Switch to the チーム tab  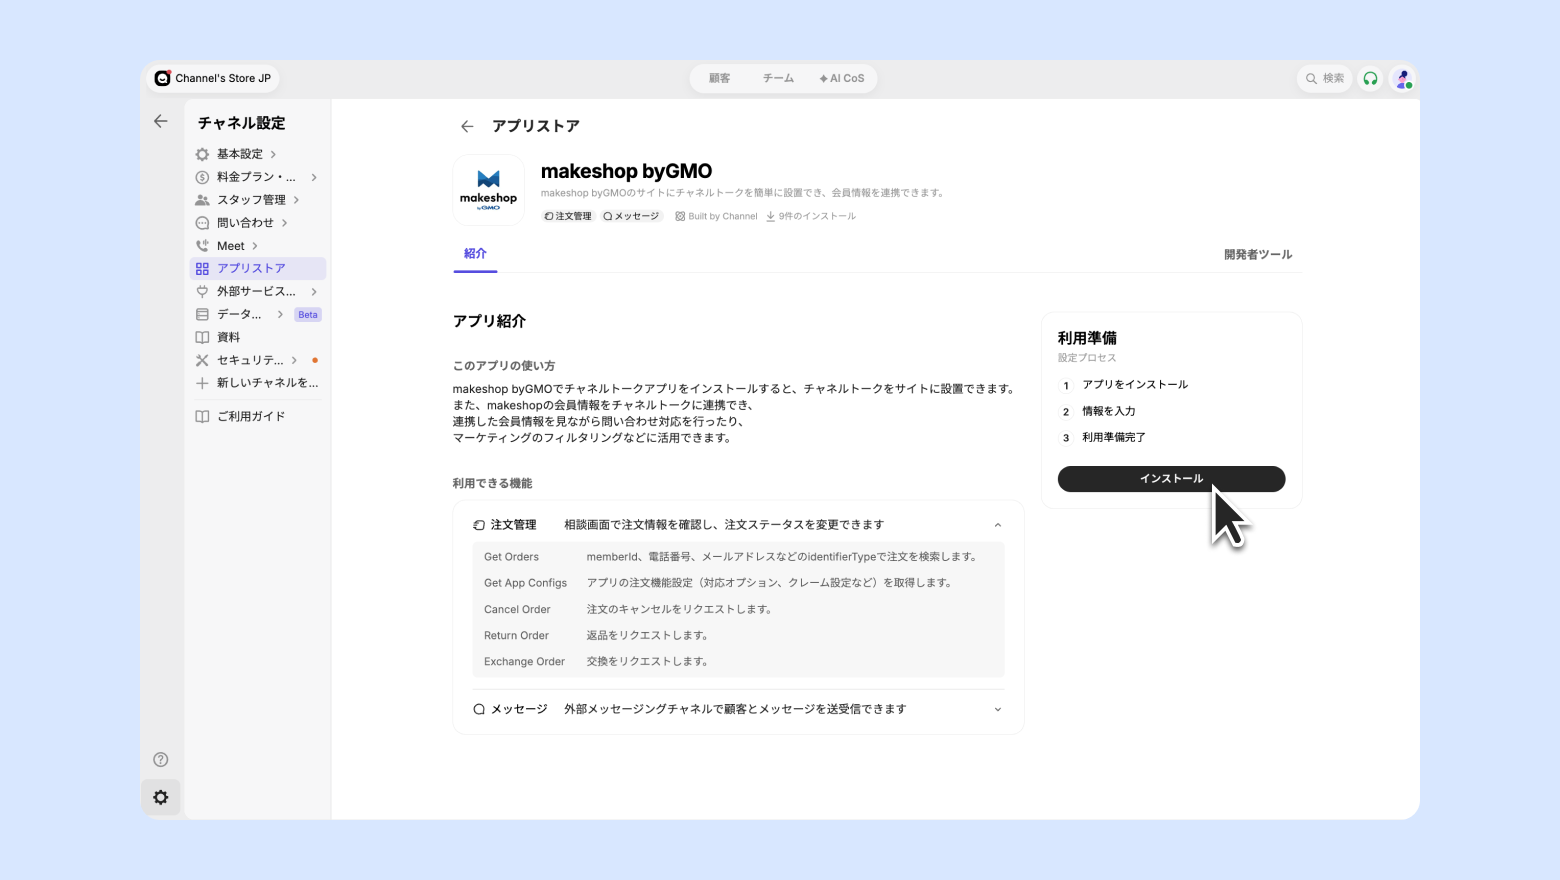(778, 78)
